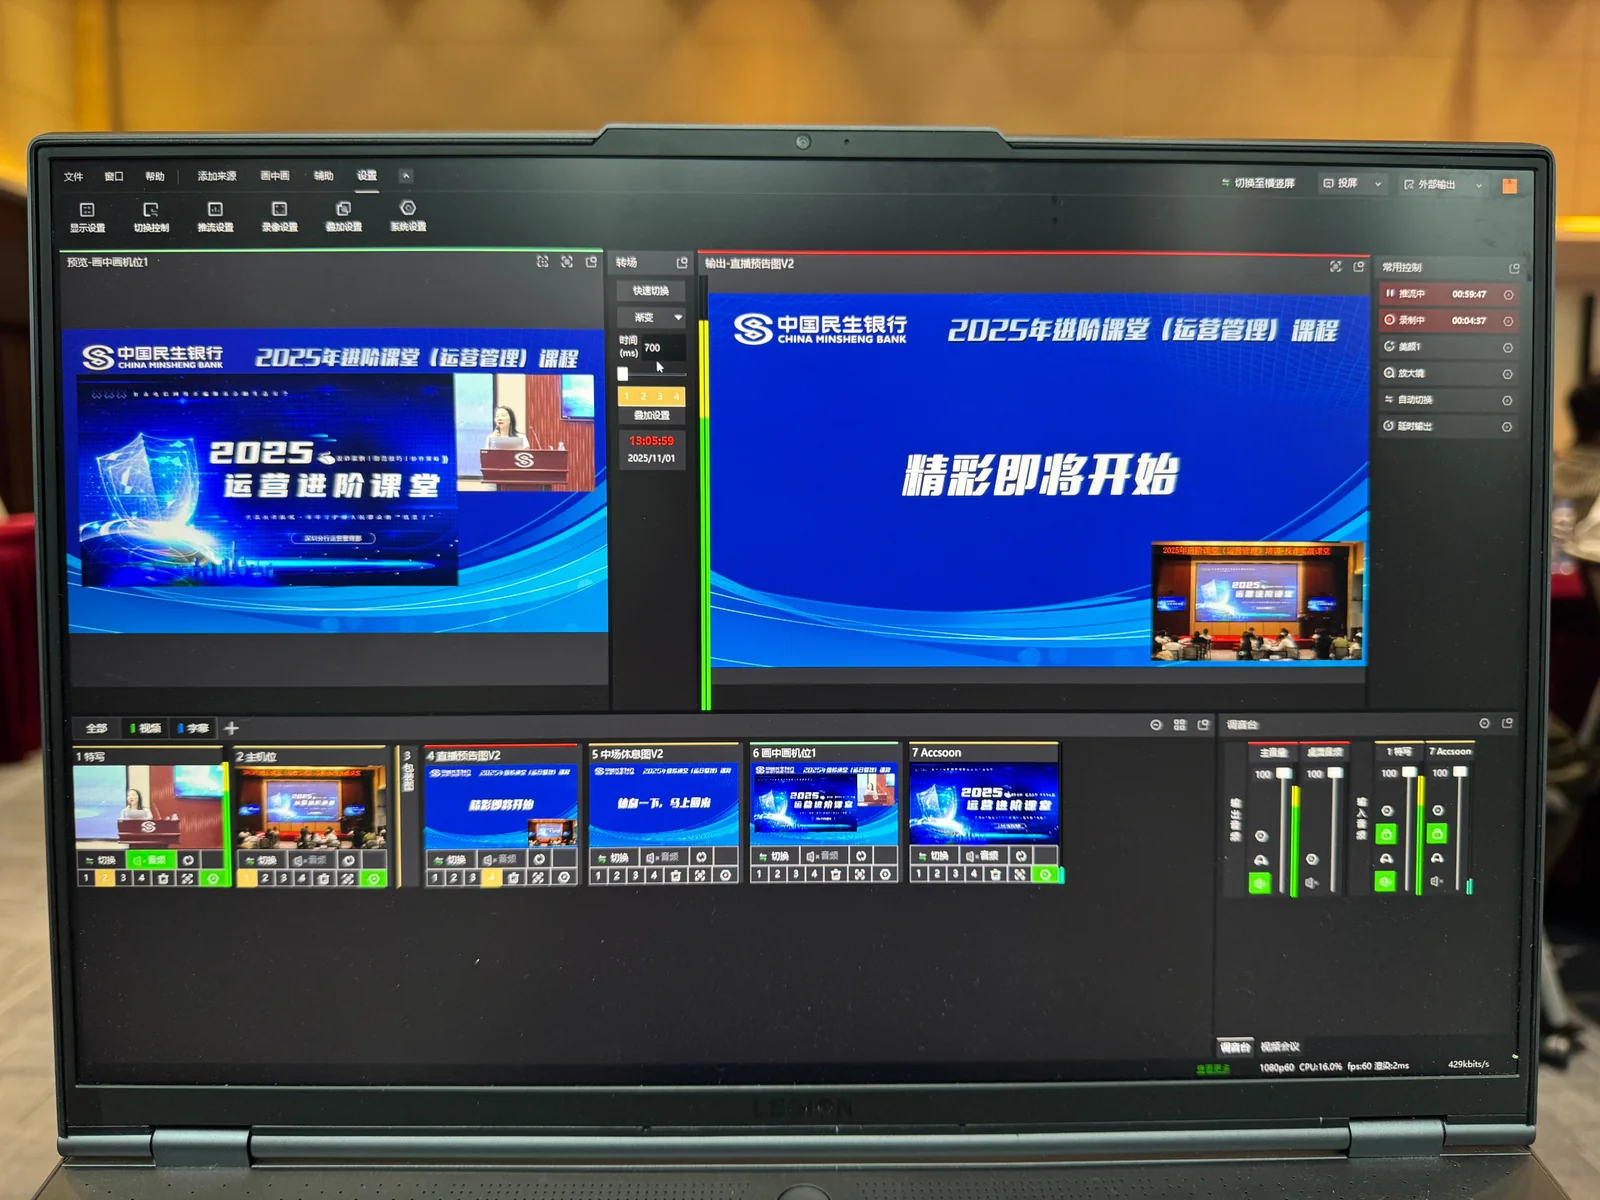Toggle 音频 audio on source 1 特写
The image size is (1600, 1200).
pyautogui.click(x=149, y=860)
